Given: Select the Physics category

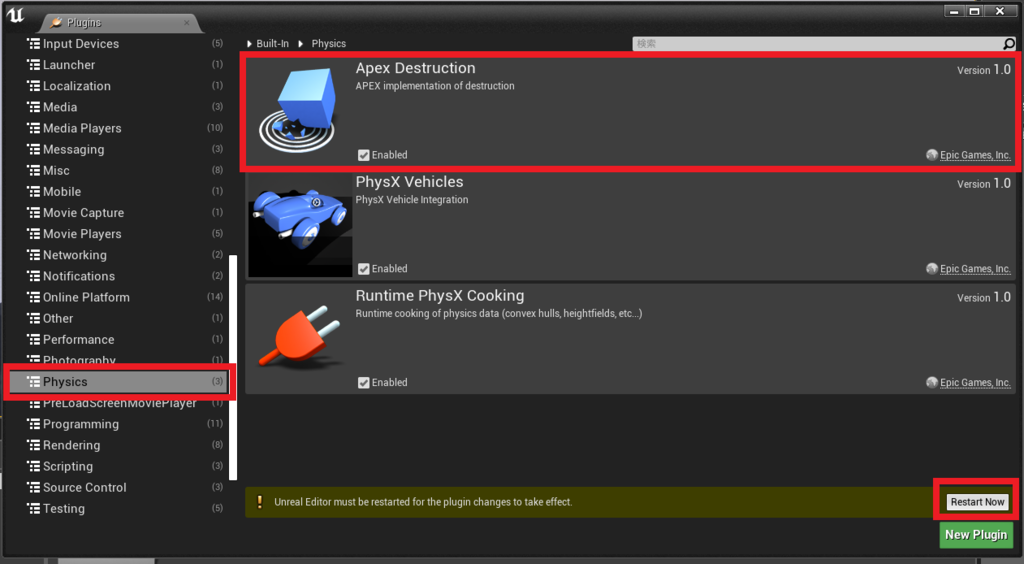Looking at the screenshot, I should coord(119,381).
